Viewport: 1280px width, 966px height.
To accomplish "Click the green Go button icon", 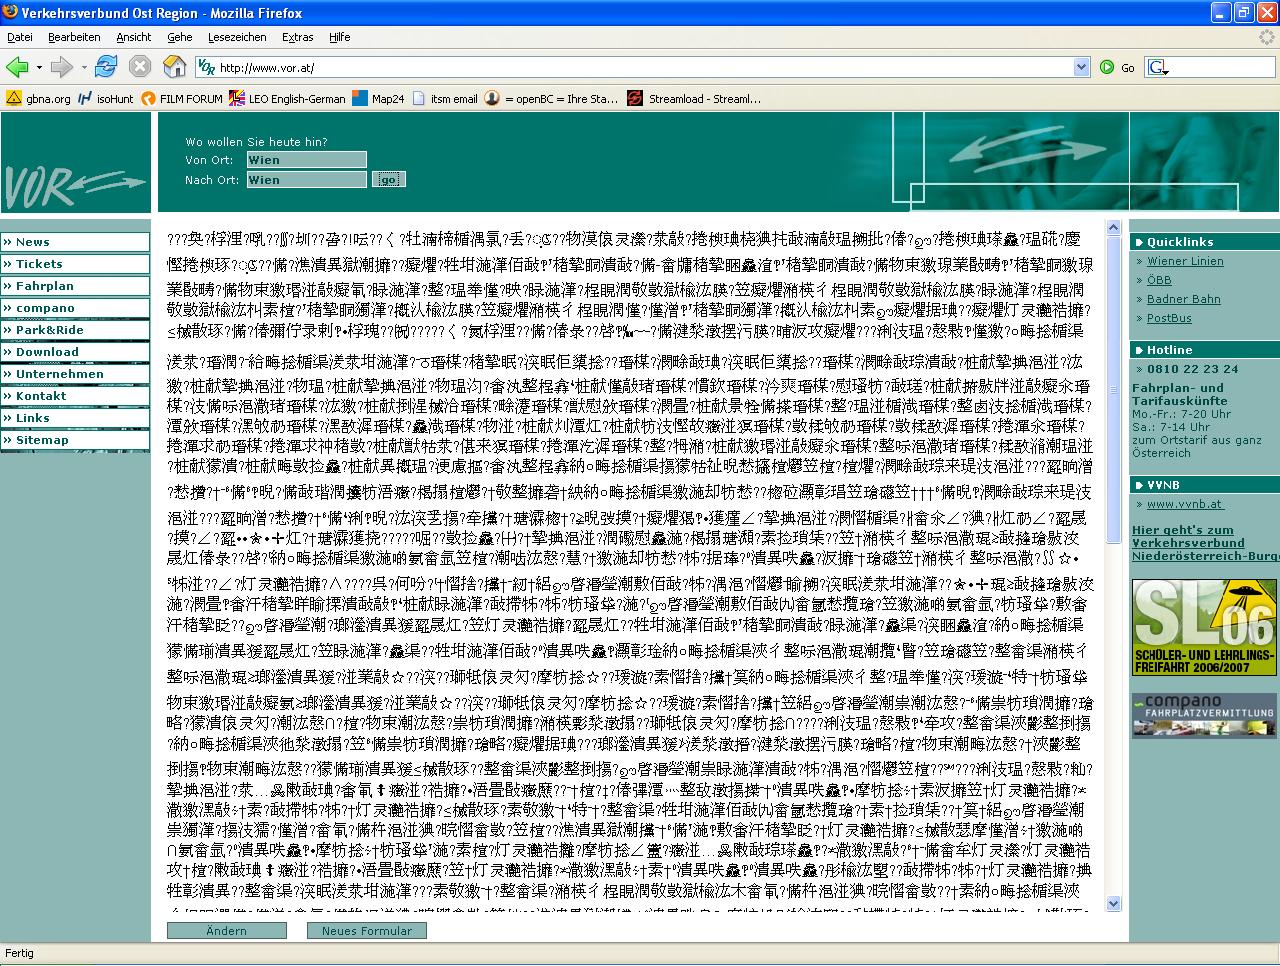I will [x=1107, y=67].
